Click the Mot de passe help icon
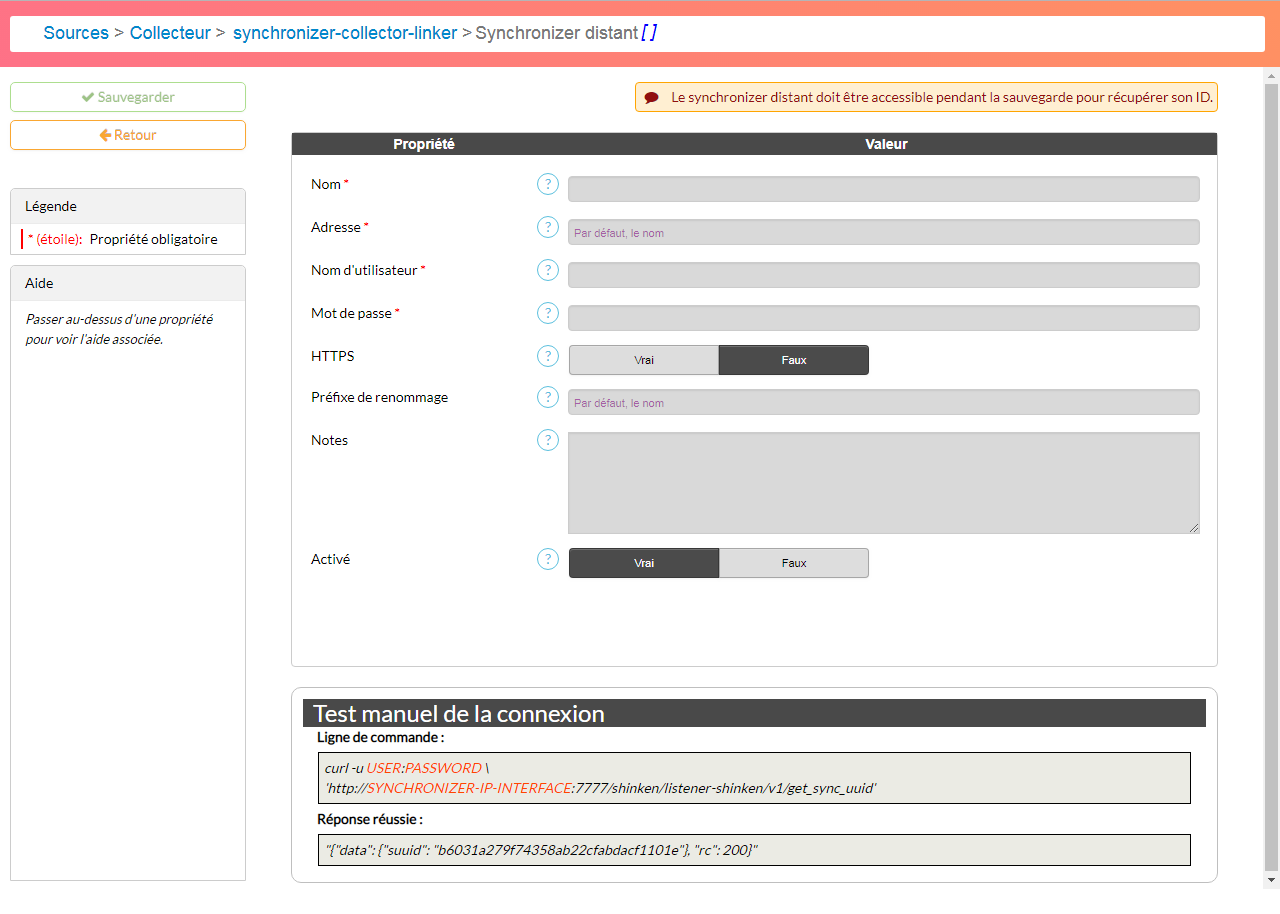The width and height of the screenshot is (1280, 914). point(548,313)
